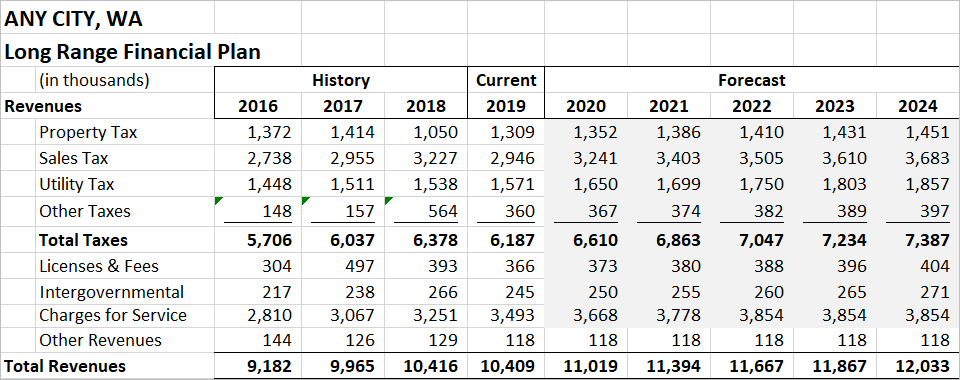The height and width of the screenshot is (380, 960).
Task: Select the 2016 year column header
Action: coord(258,106)
